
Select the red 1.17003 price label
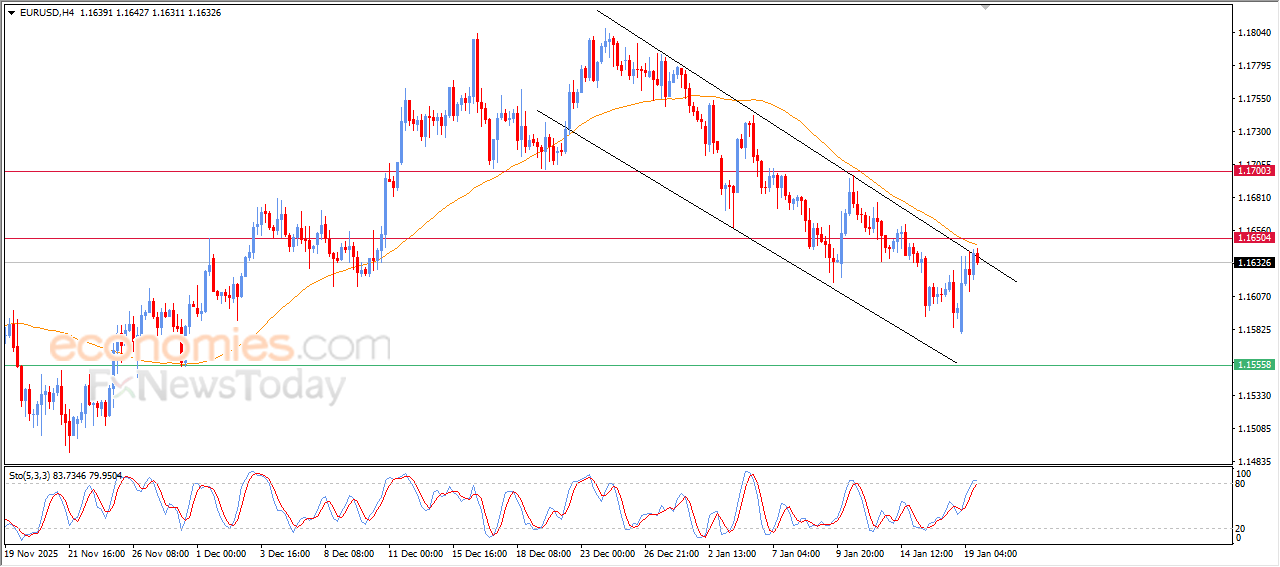(x=1254, y=171)
